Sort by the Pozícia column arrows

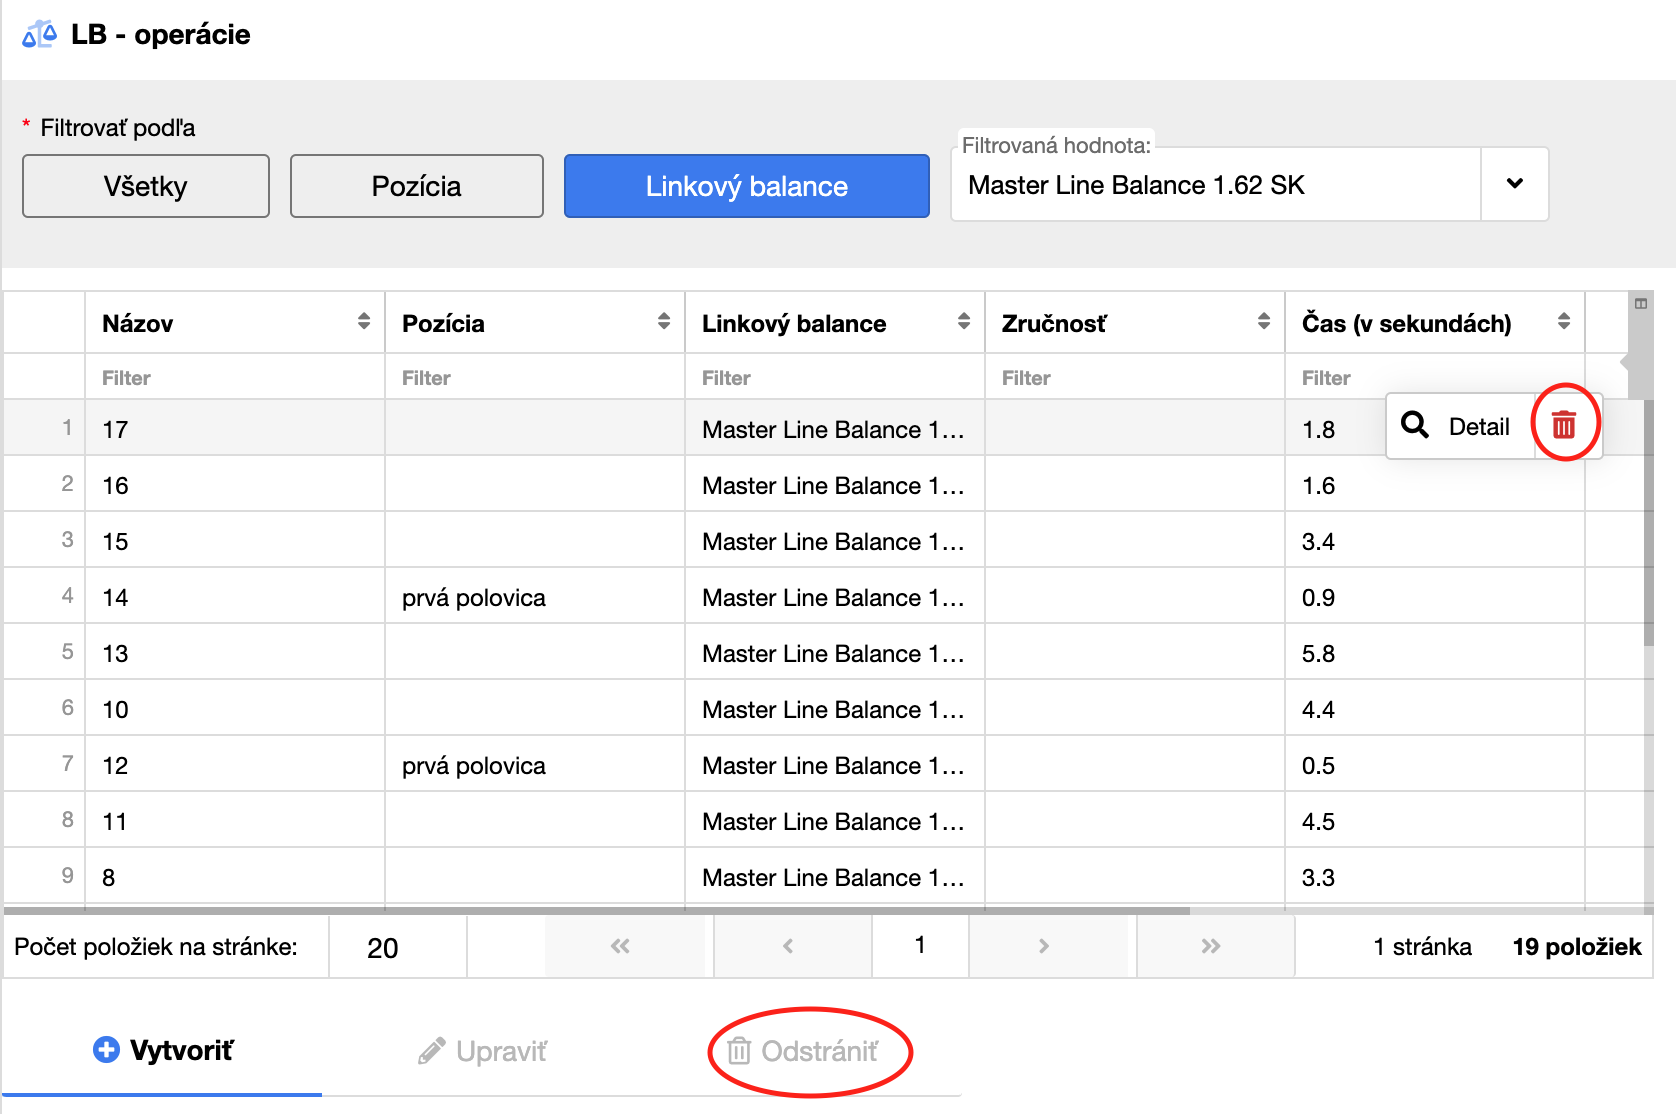[664, 321]
